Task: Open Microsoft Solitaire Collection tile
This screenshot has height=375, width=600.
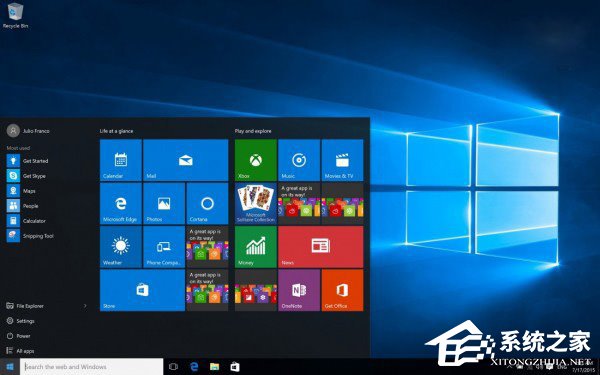Action: pyautogui.click(x=256, y=203)
